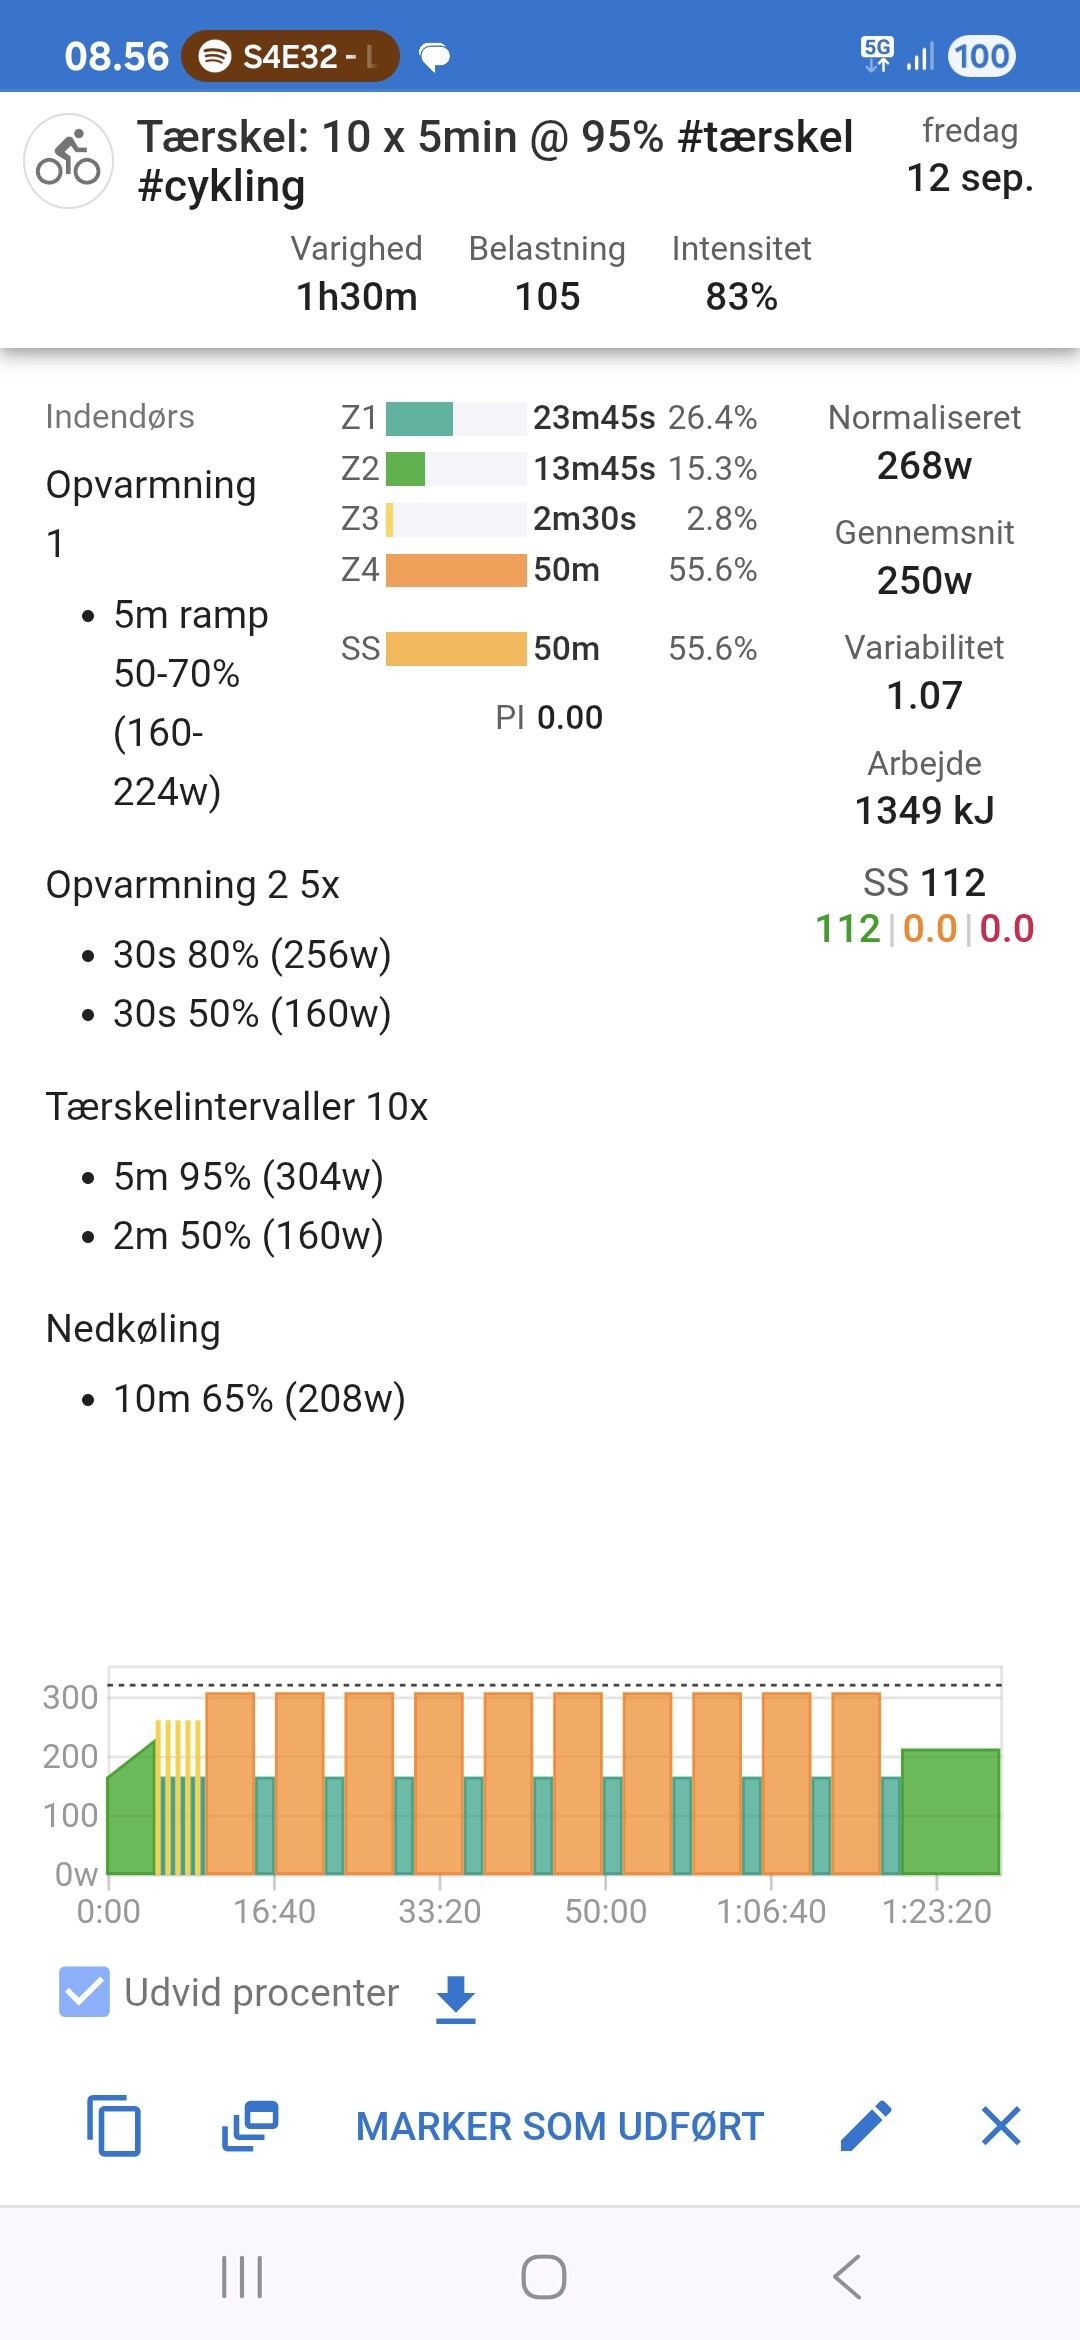Tap MARKER SOM UDFØRT button
This screenshot has width=1080, height=2340.
pyautogui.click(x=560, y=2126)
